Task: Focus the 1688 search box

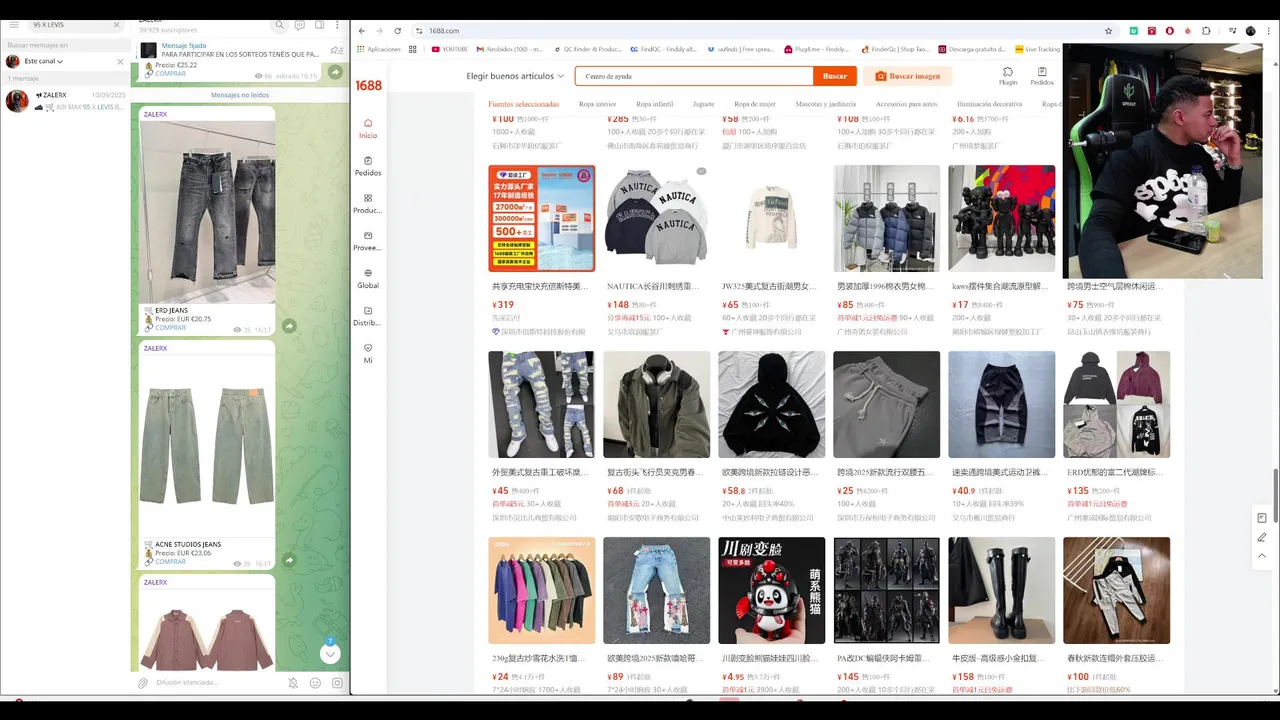Action: (x=695, y=76)
